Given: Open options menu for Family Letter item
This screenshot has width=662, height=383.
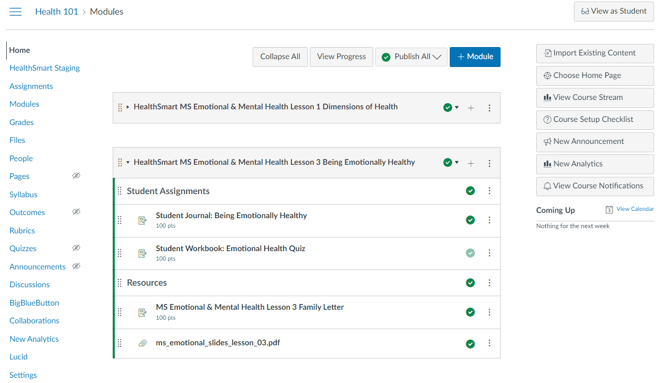Looking at the screenshot, I should [489, 312].
